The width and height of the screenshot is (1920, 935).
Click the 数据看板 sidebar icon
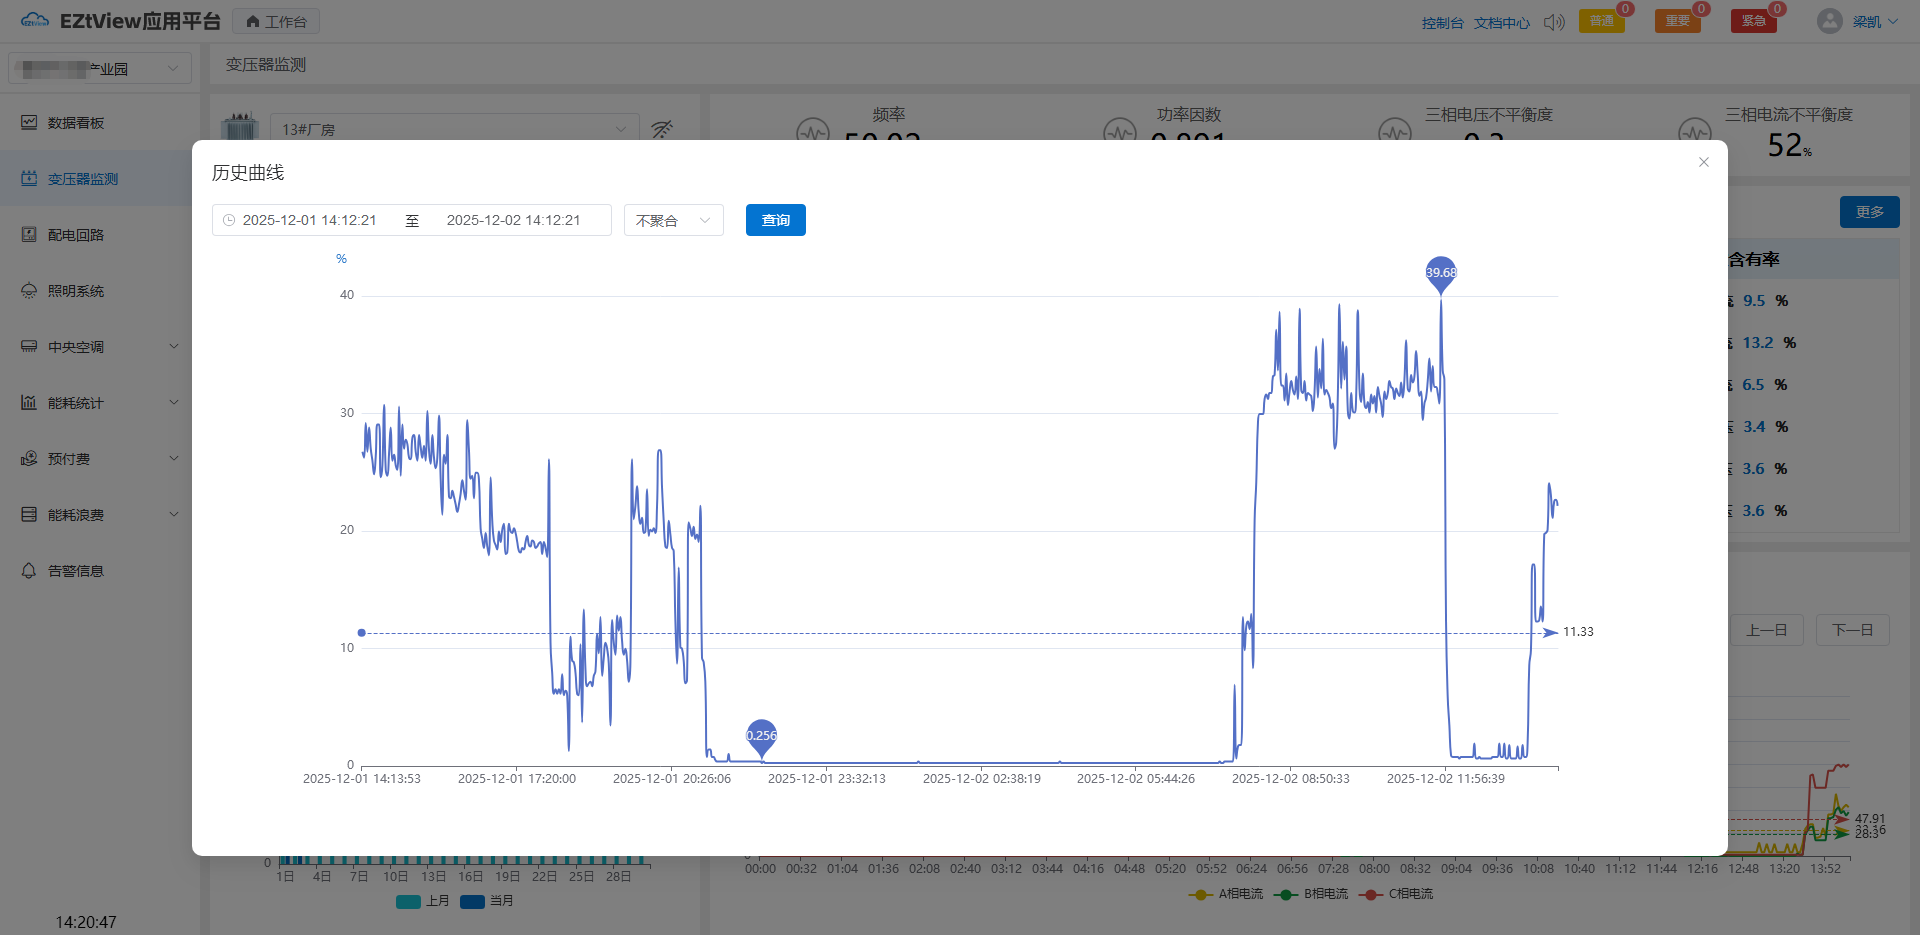[29, 122]
